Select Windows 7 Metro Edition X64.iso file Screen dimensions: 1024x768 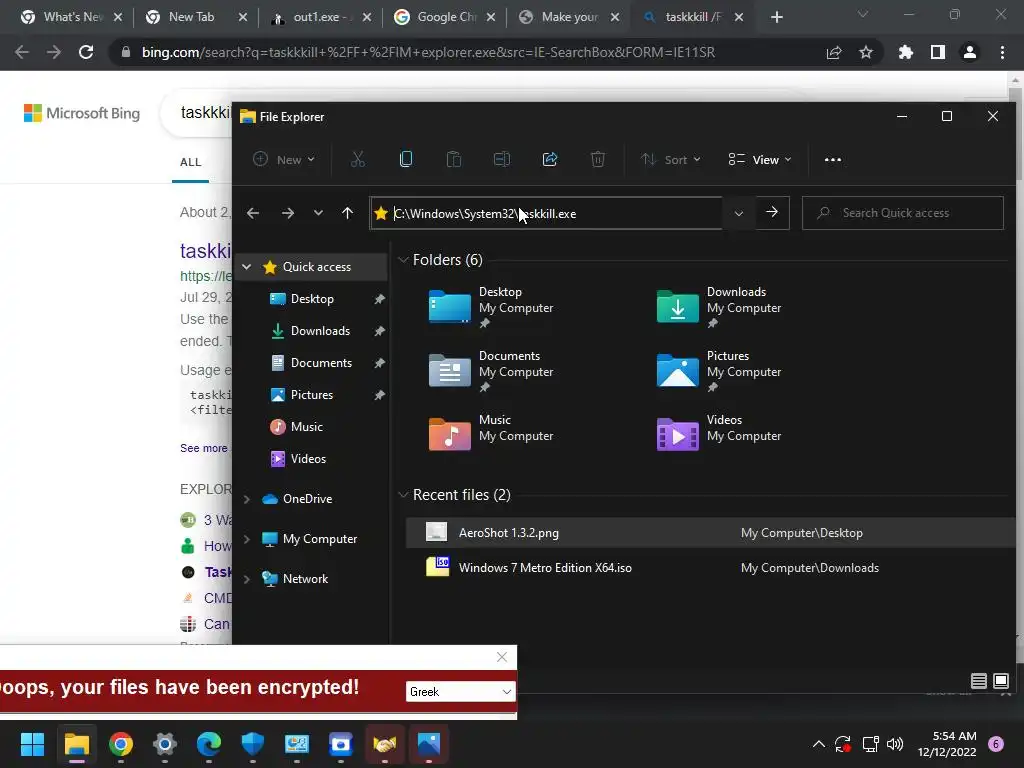[x=711, y=568]
